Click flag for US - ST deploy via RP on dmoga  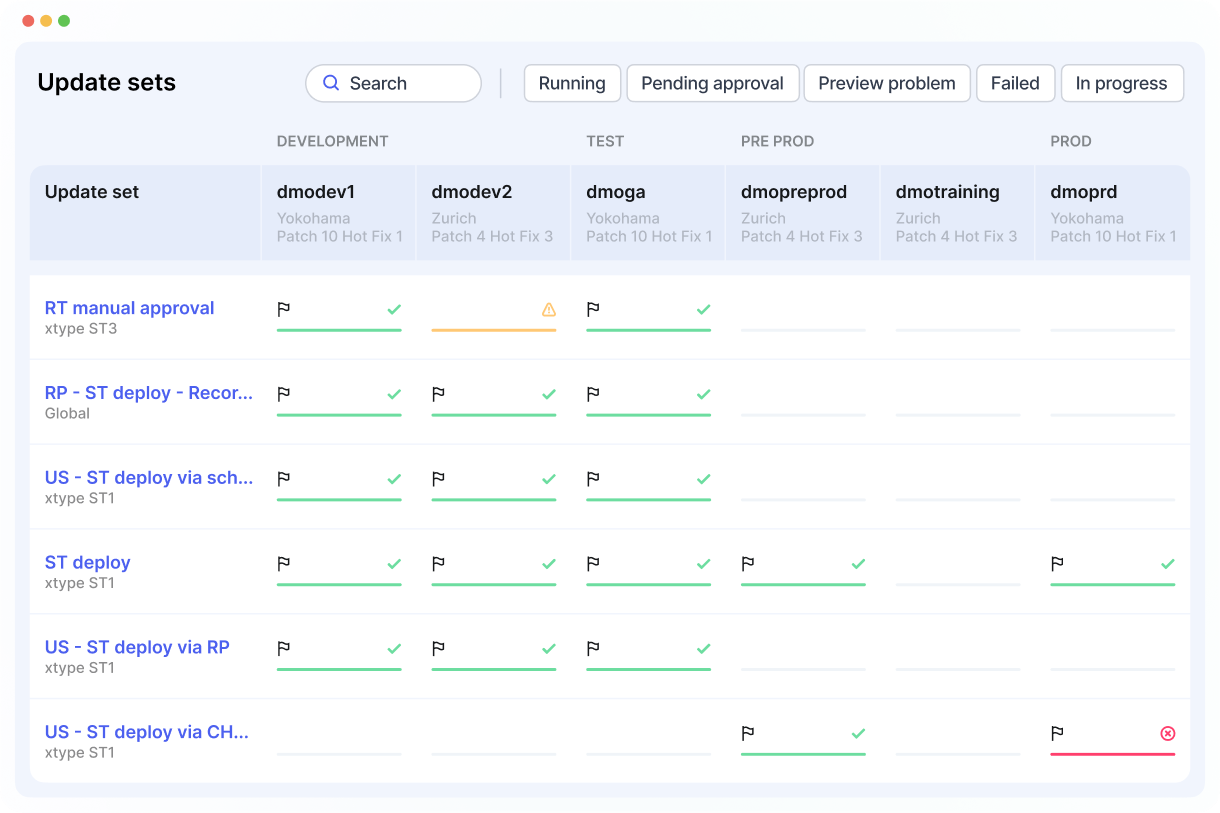(x=593, y=648)
